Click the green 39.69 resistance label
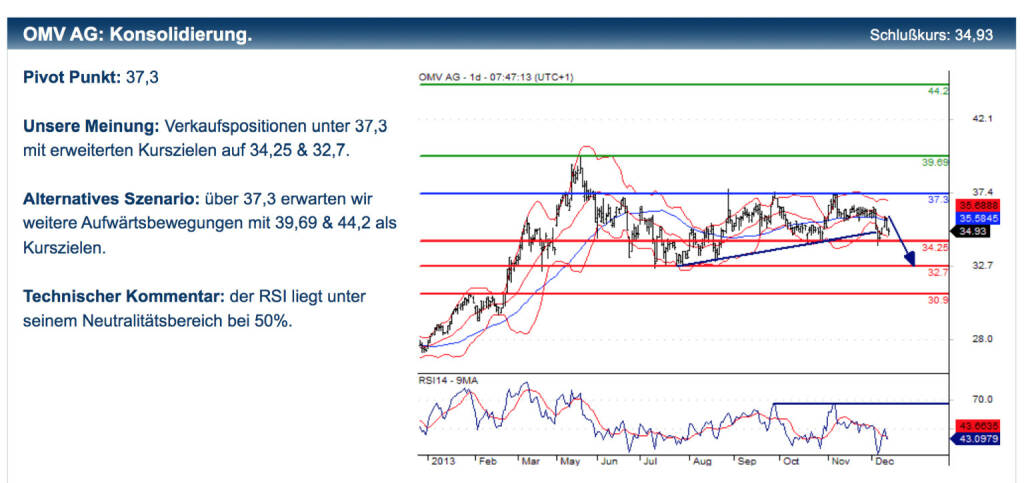1024x483 pixels. click(935, 162)
